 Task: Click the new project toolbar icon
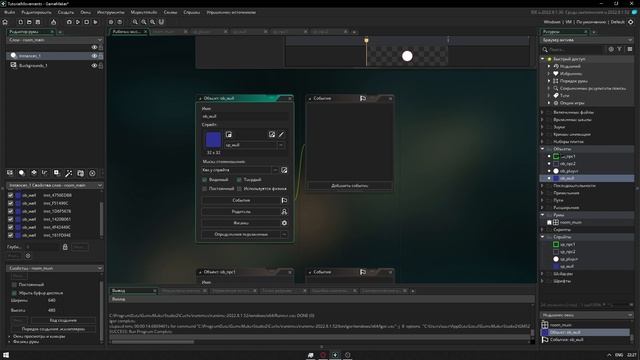20,22
